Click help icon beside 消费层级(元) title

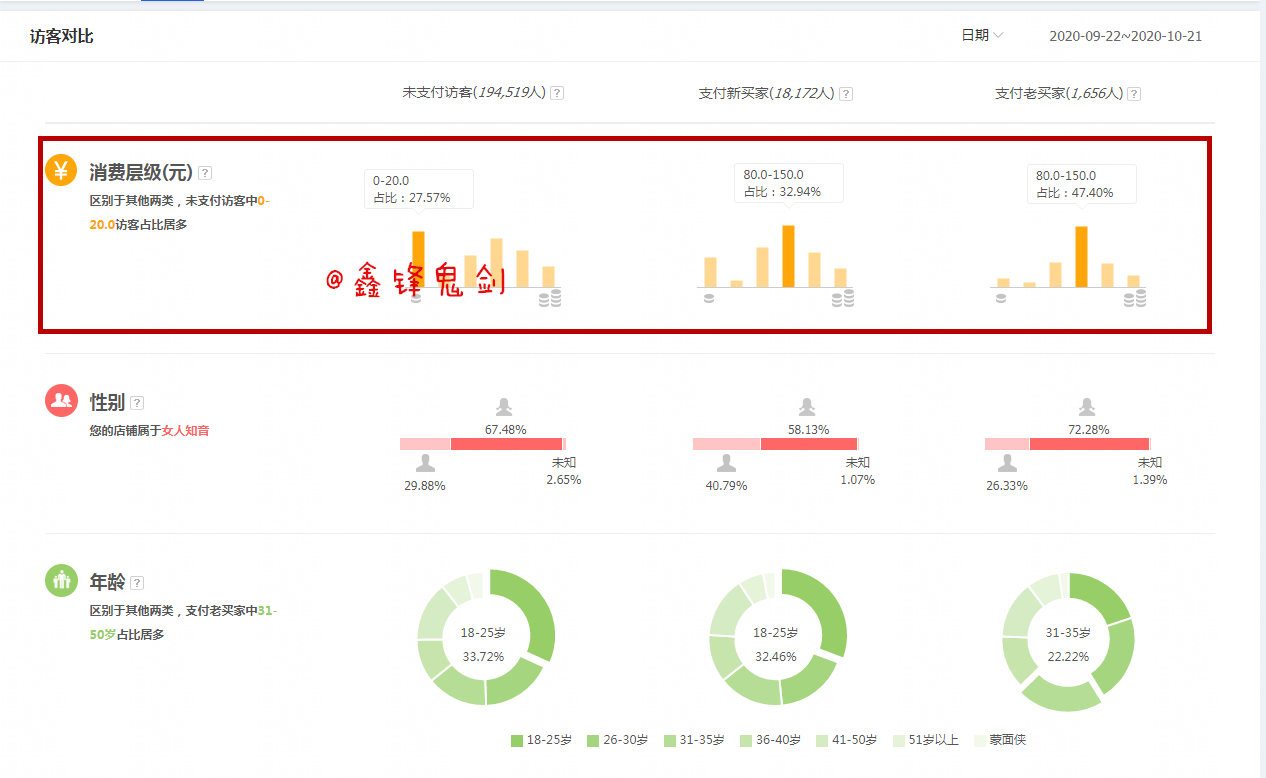coord(205,173)
